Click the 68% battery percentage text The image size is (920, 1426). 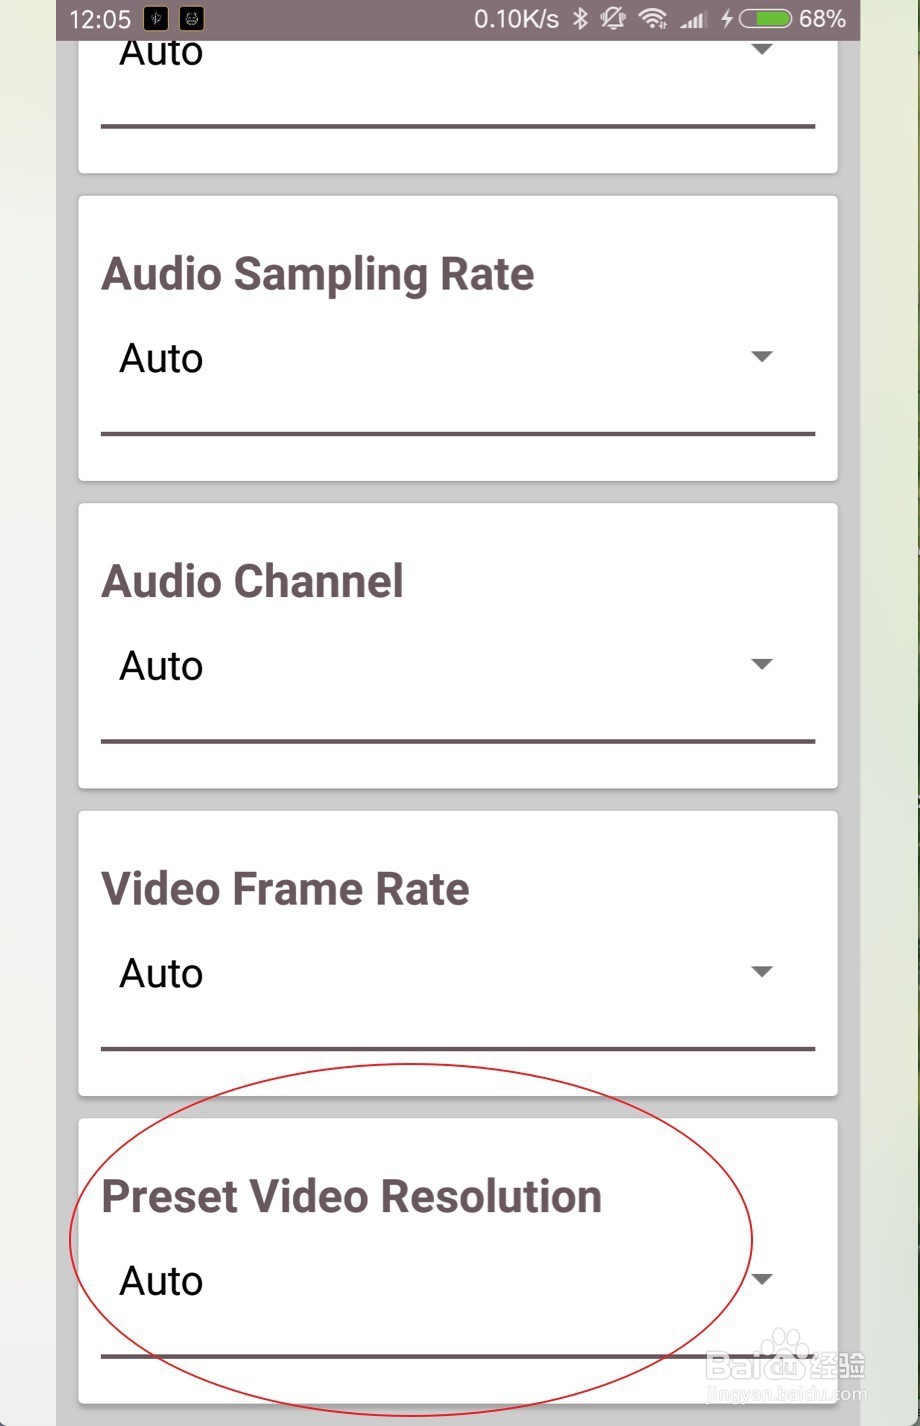[822, 19]
